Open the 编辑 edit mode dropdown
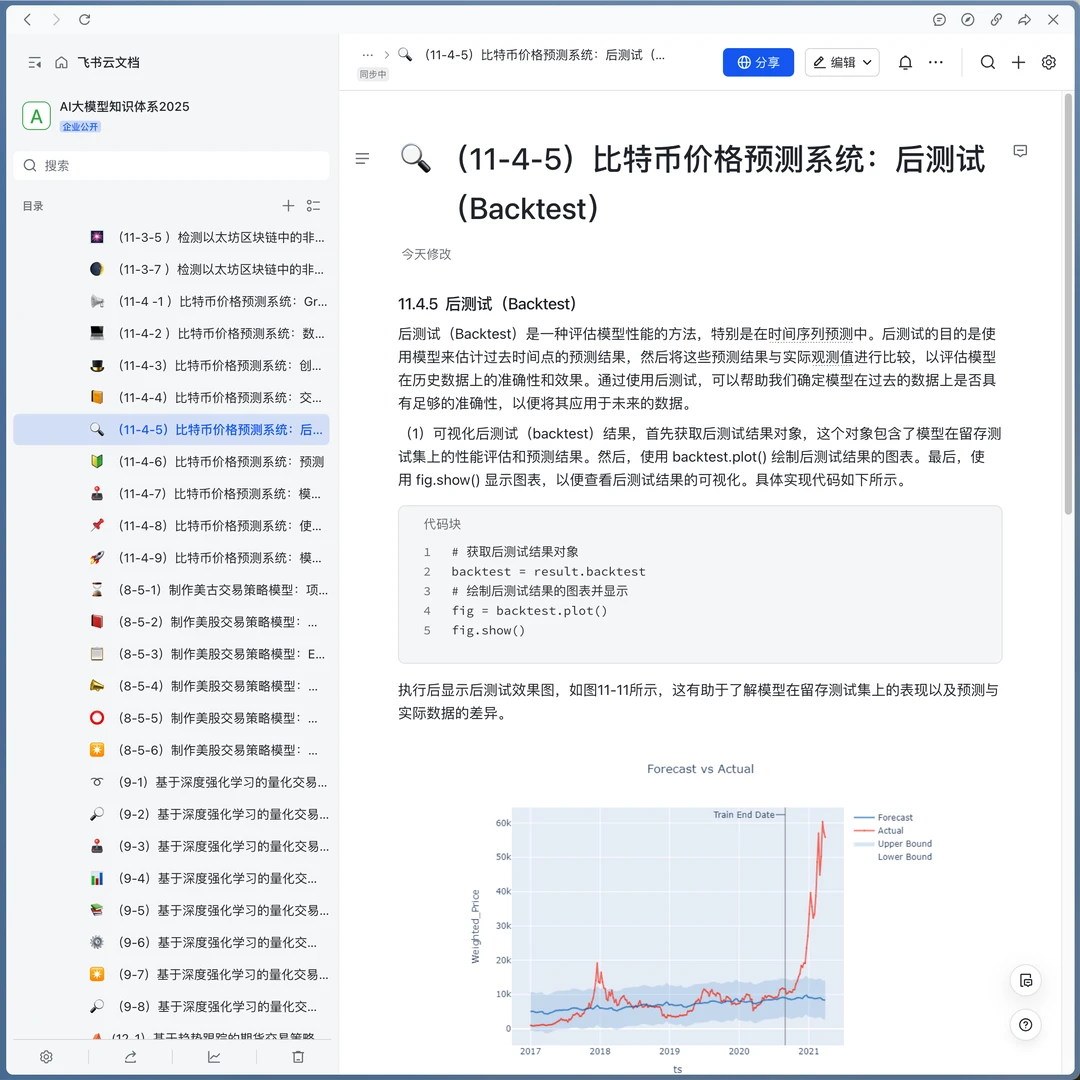 click(843, 62)
